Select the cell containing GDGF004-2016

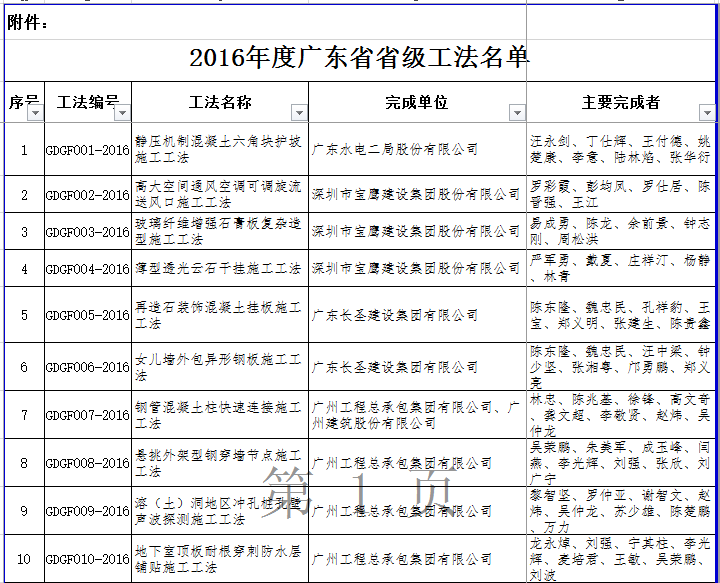88,269
